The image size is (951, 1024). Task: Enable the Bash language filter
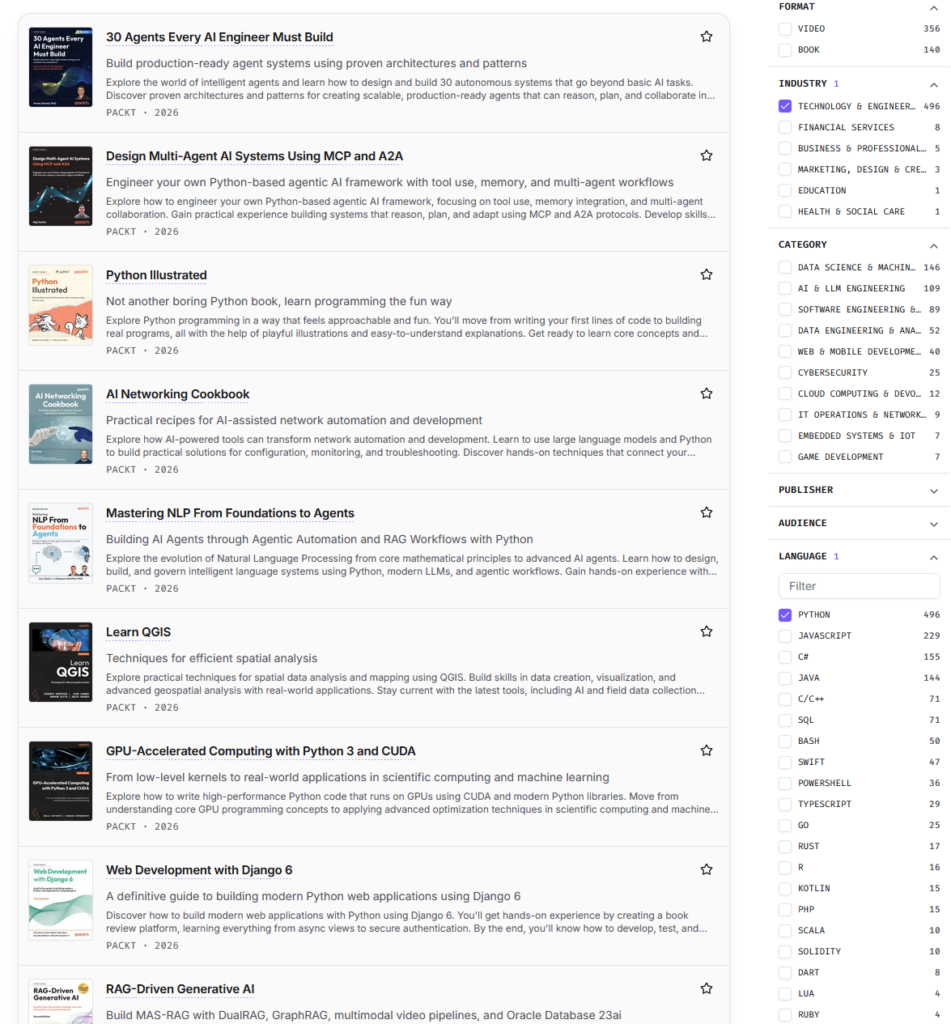785,741
